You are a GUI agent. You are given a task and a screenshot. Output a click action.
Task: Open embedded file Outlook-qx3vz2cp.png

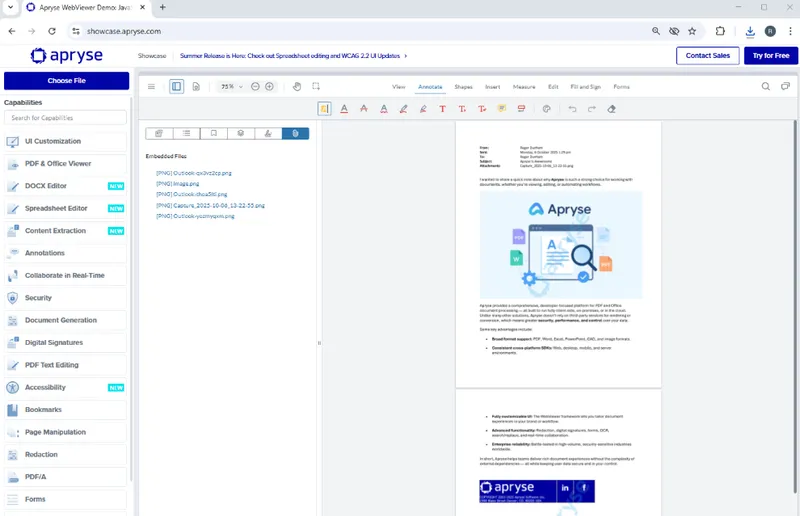(194, 173)
